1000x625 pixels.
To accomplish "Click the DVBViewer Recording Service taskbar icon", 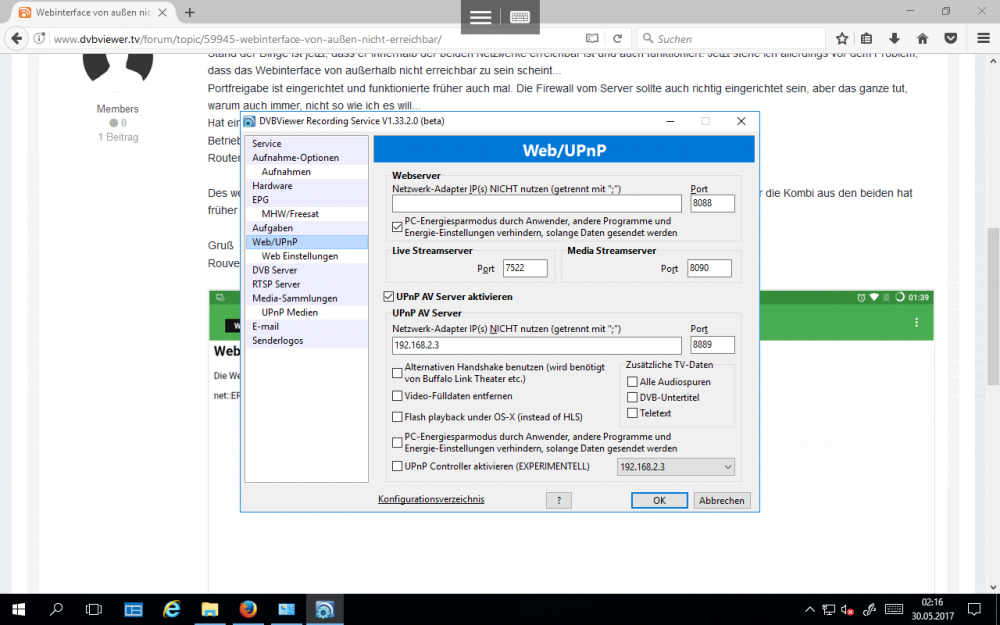I will [325, 610].
